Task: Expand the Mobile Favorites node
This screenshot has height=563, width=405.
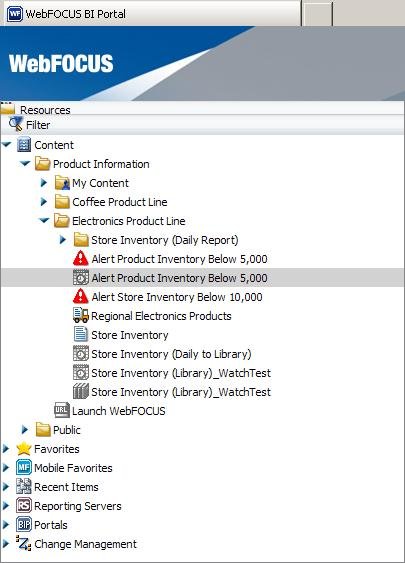Action: coord(6,467)
